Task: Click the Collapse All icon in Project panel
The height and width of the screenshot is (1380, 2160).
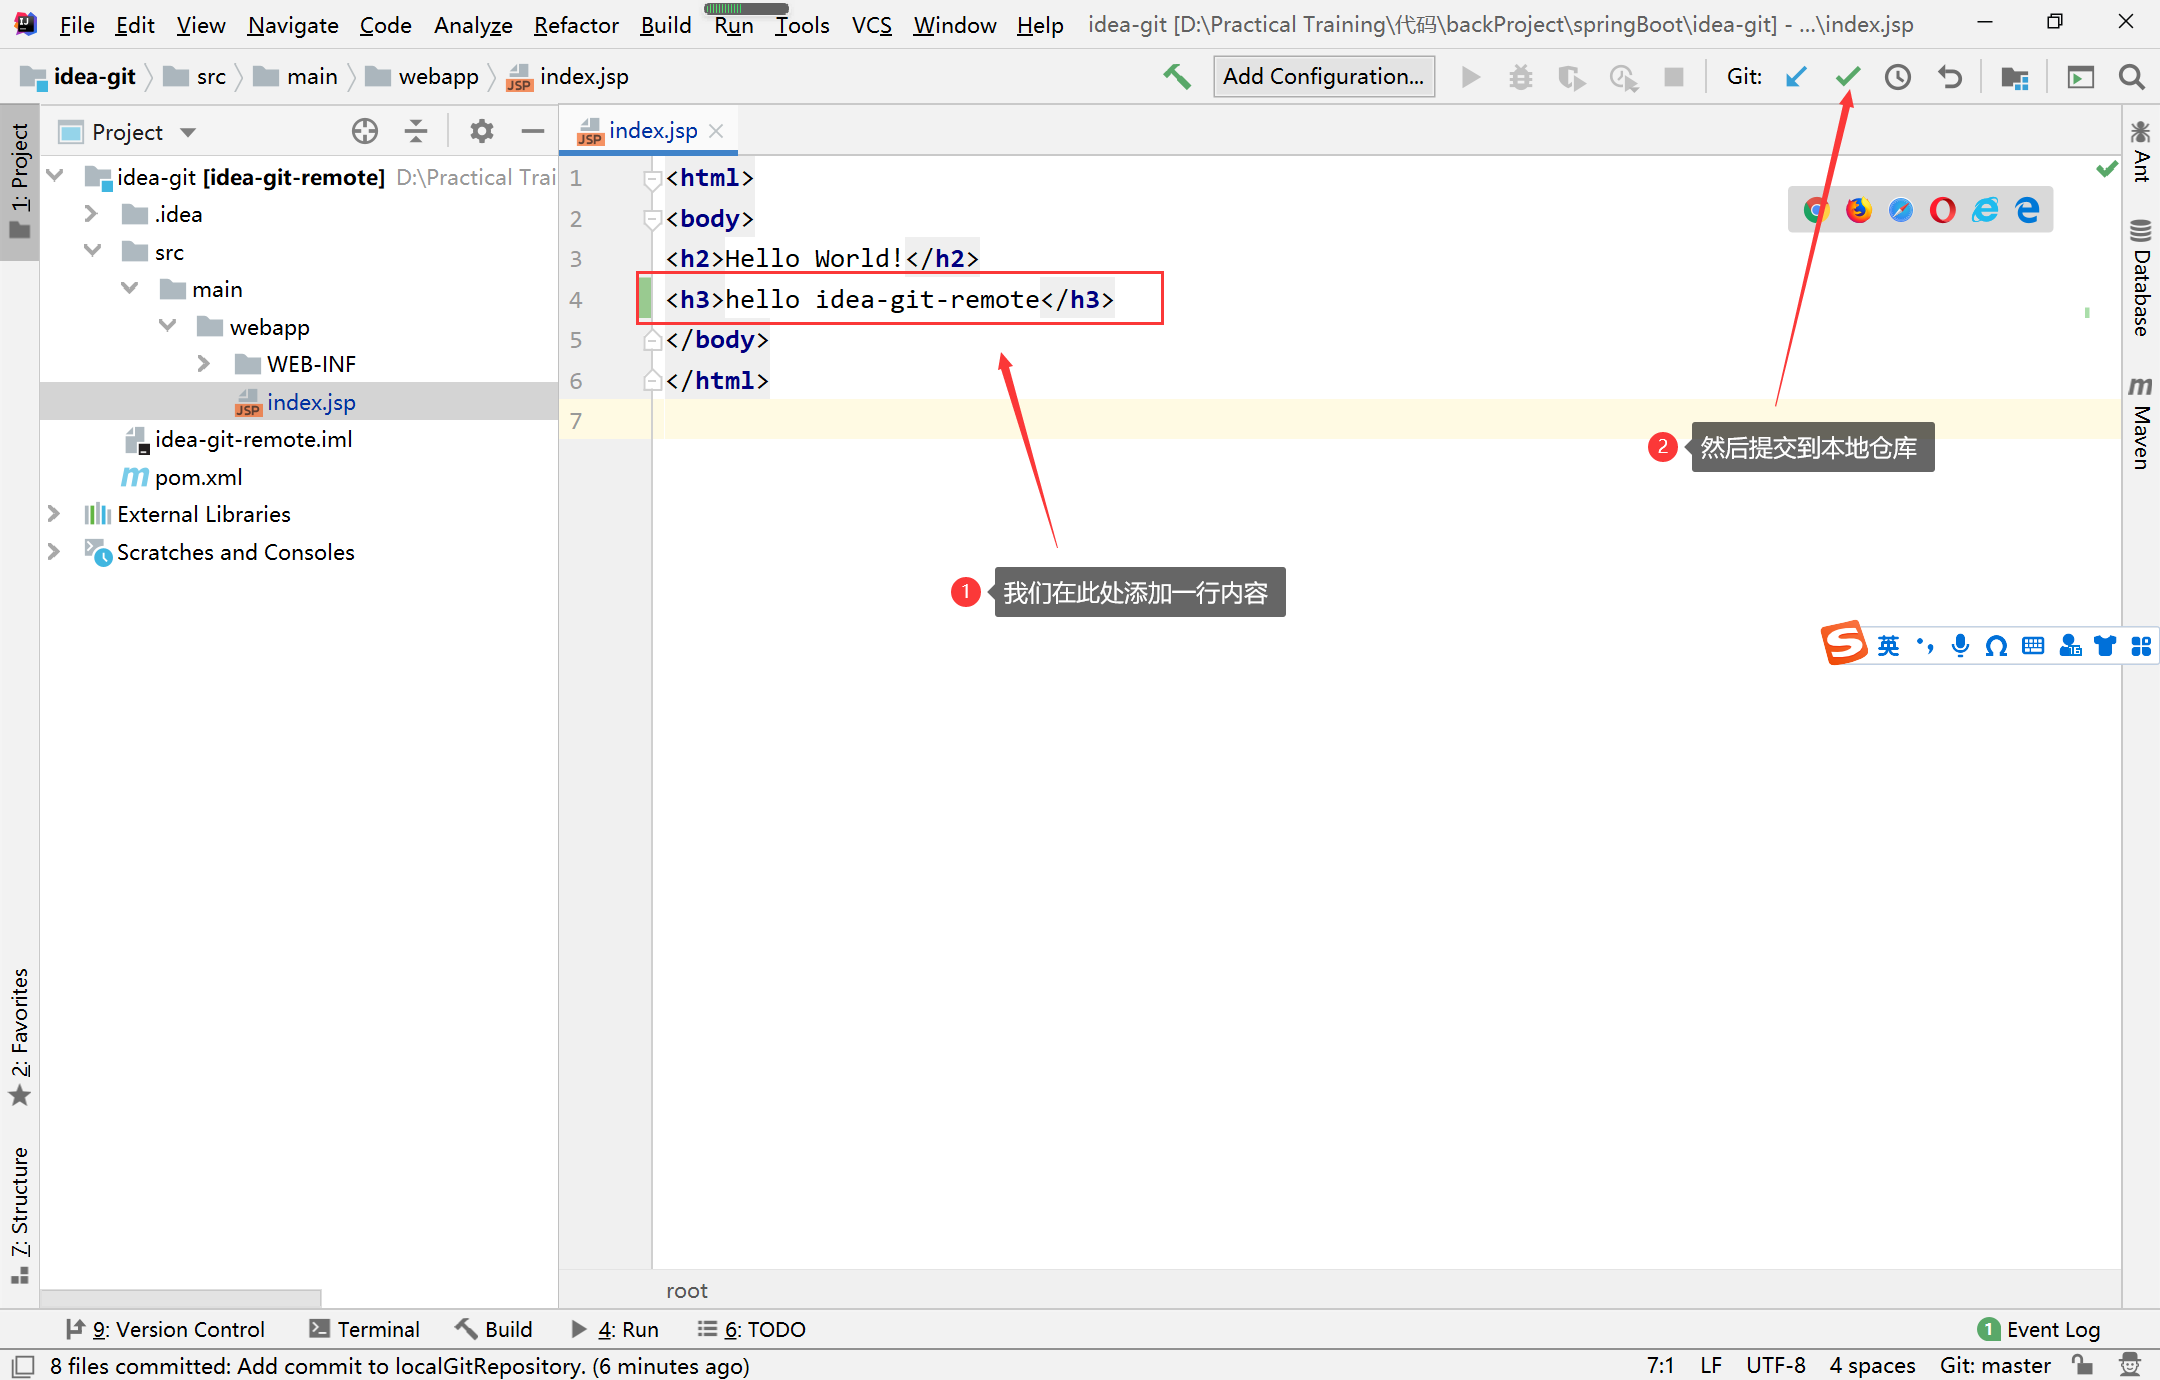Action: [416, 131]
